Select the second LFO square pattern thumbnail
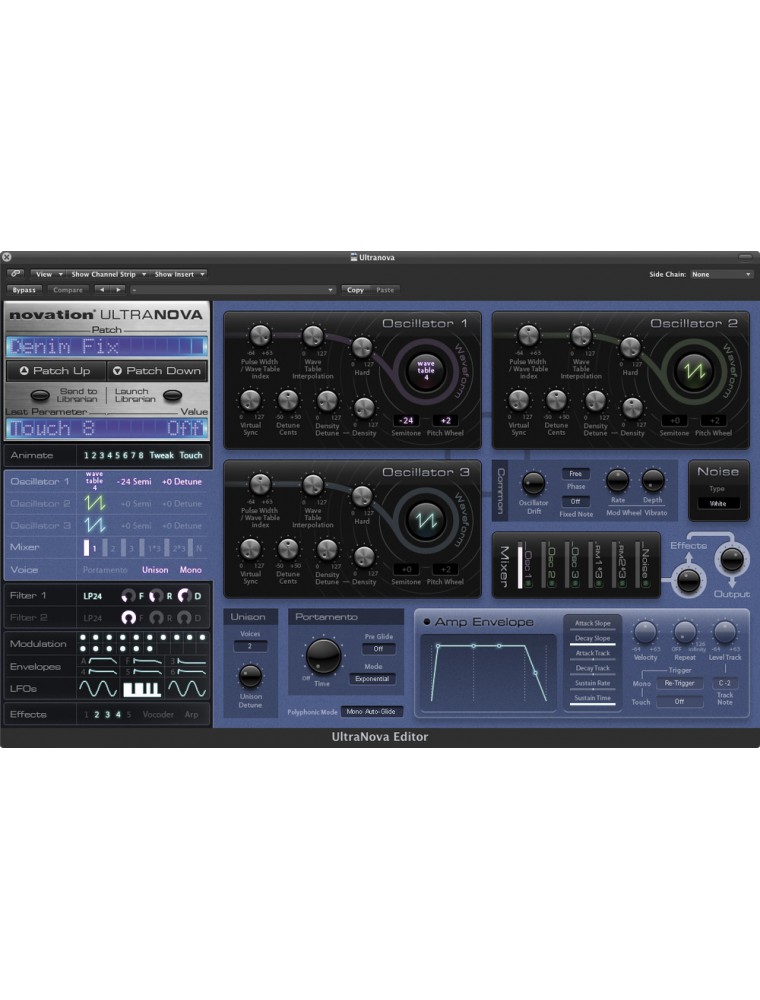This screenshot has height=1000, width=760. coord(142,689)
